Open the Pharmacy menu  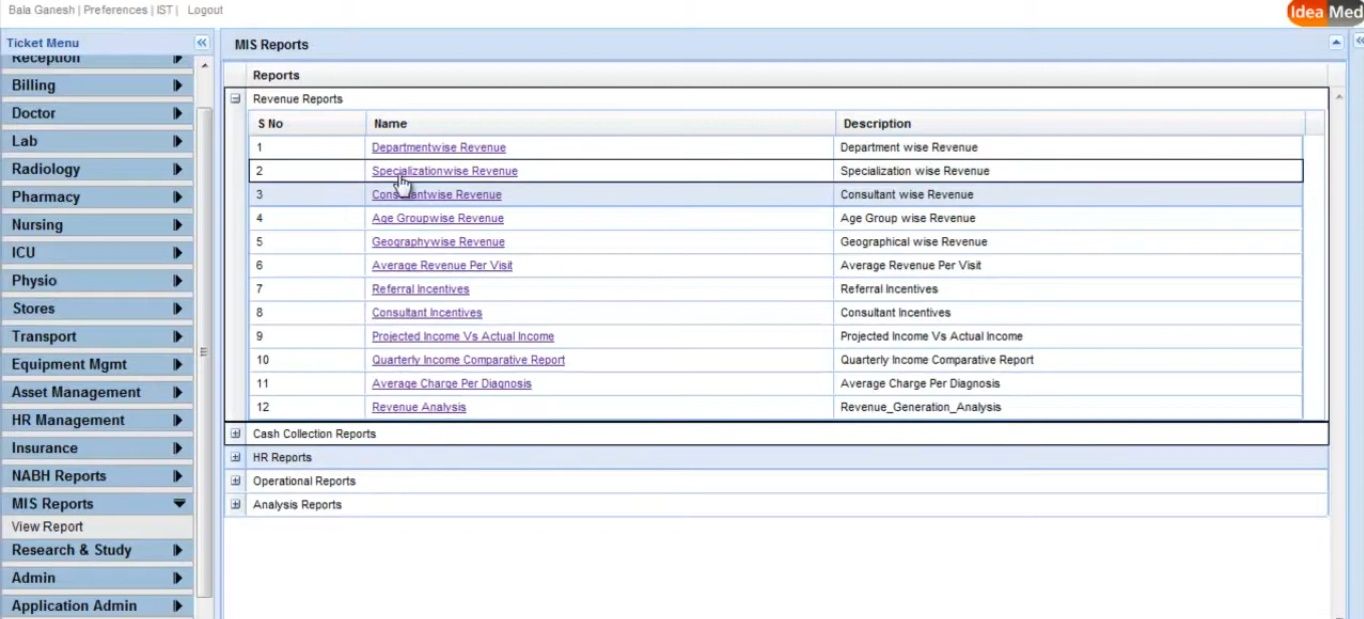point(97,198)
